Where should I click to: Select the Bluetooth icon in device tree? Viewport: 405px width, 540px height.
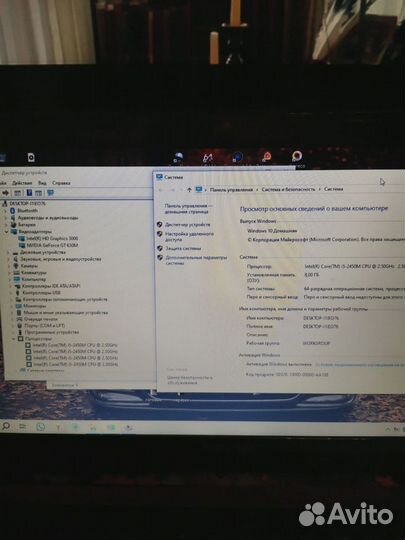click(13, 210)
